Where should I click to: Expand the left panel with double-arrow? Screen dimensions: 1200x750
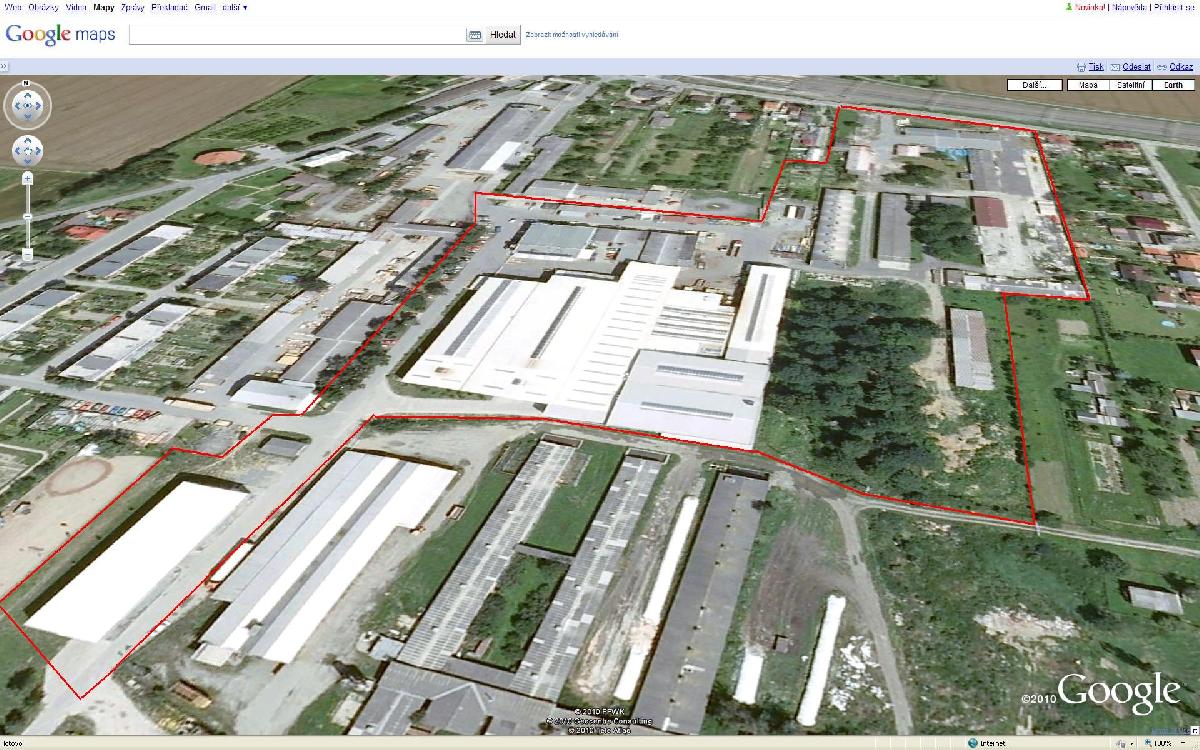point(4,66)
